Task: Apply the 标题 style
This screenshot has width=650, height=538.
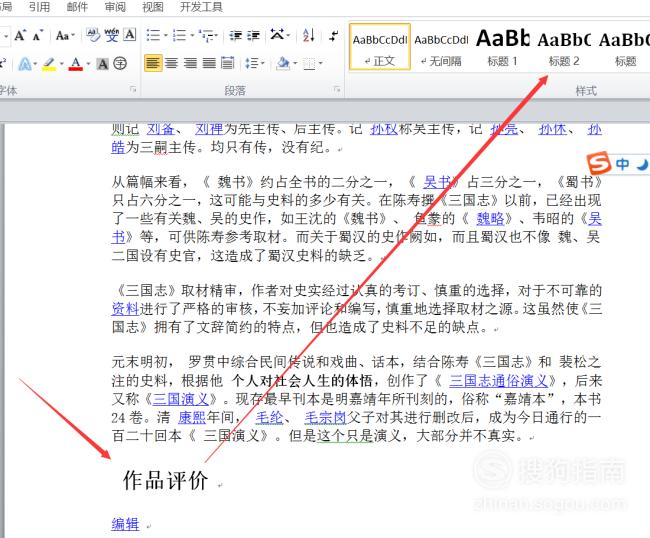Action: (x=625, y=47)
